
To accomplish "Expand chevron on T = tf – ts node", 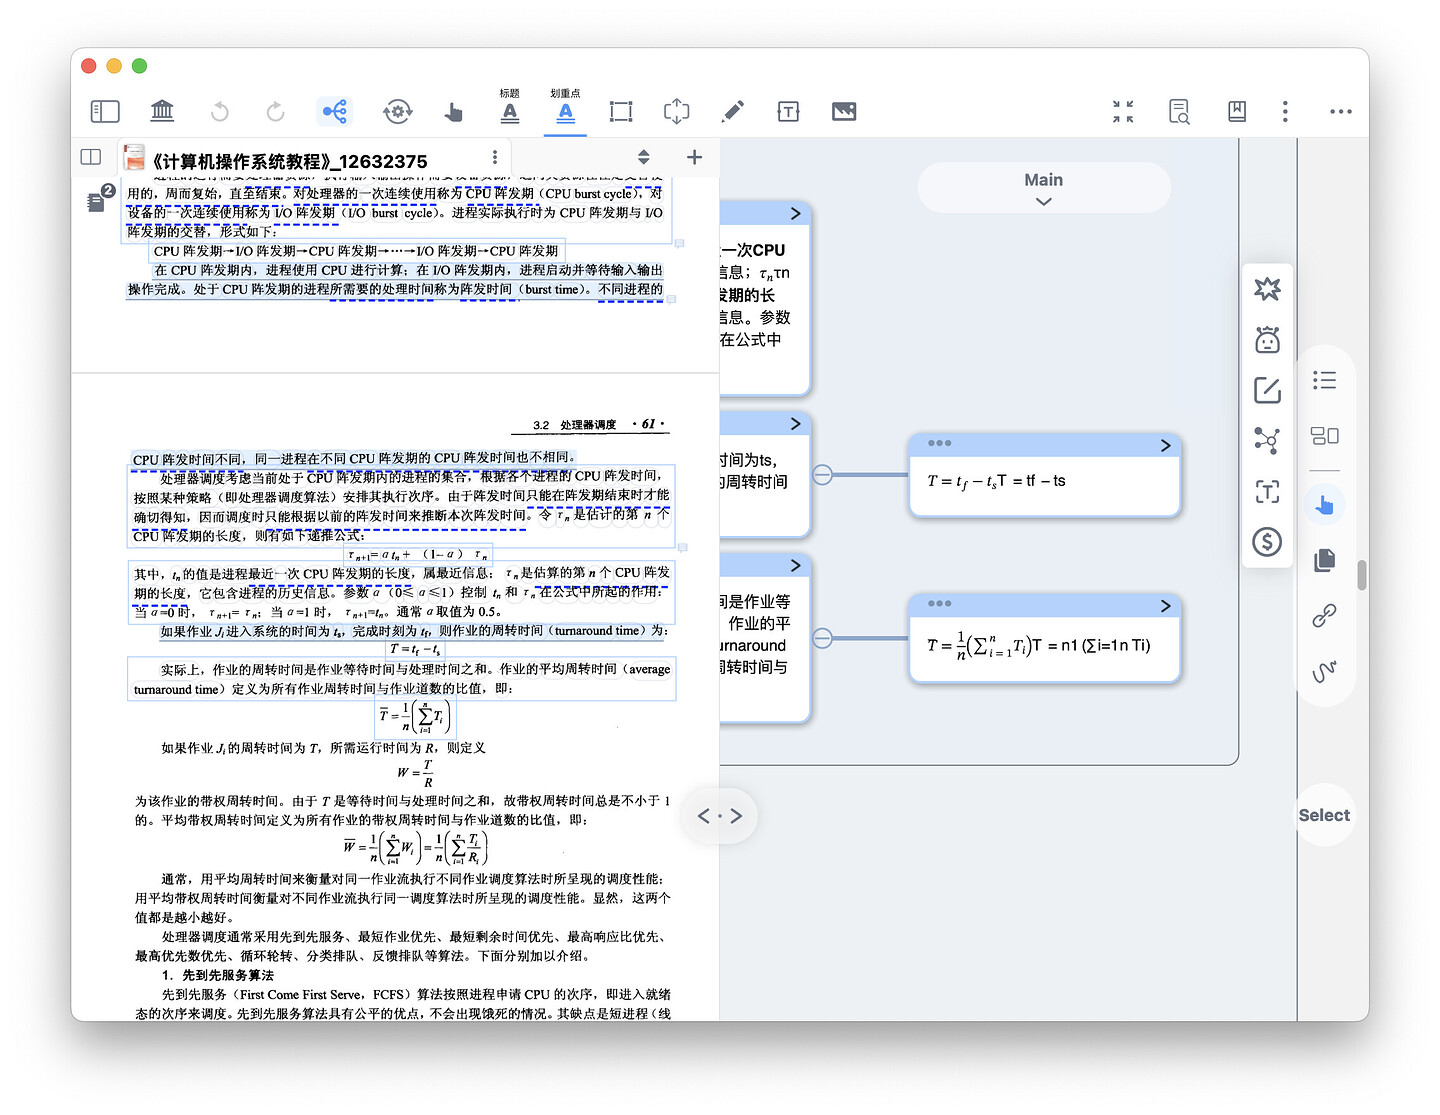I will [1165, 445].
